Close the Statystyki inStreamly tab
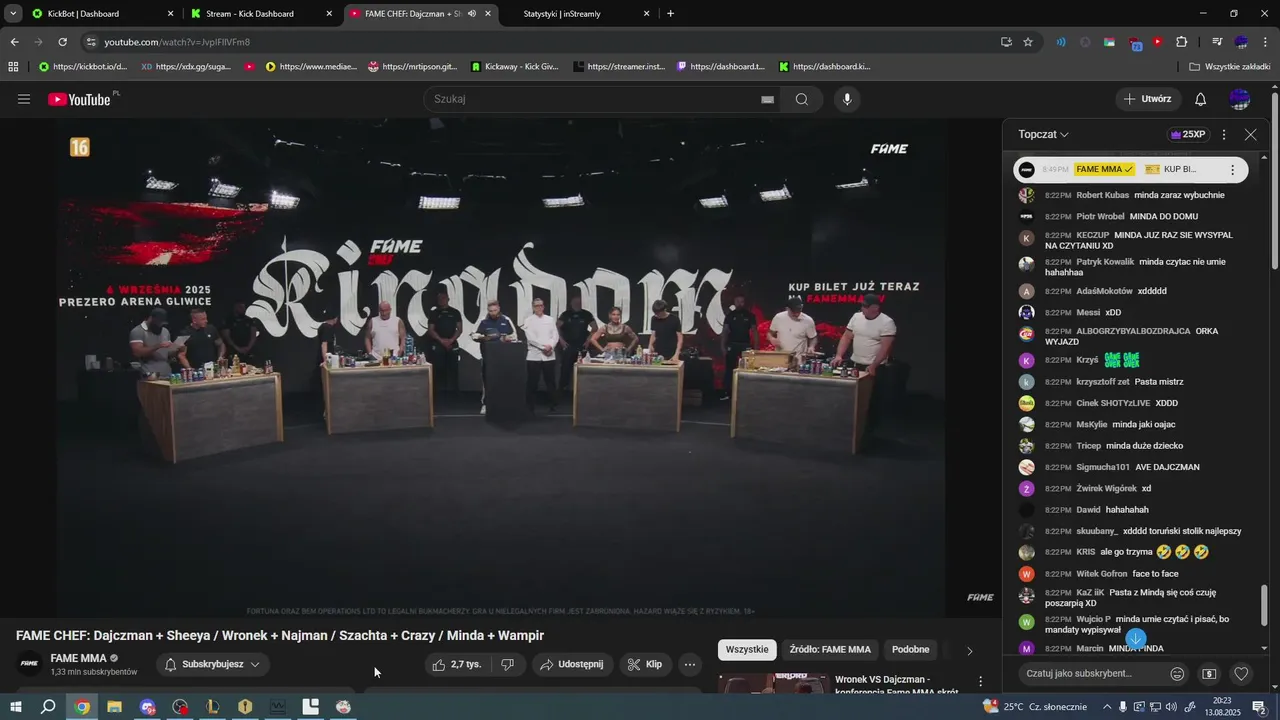1280x720 pixels. click(x=647, y=14)
